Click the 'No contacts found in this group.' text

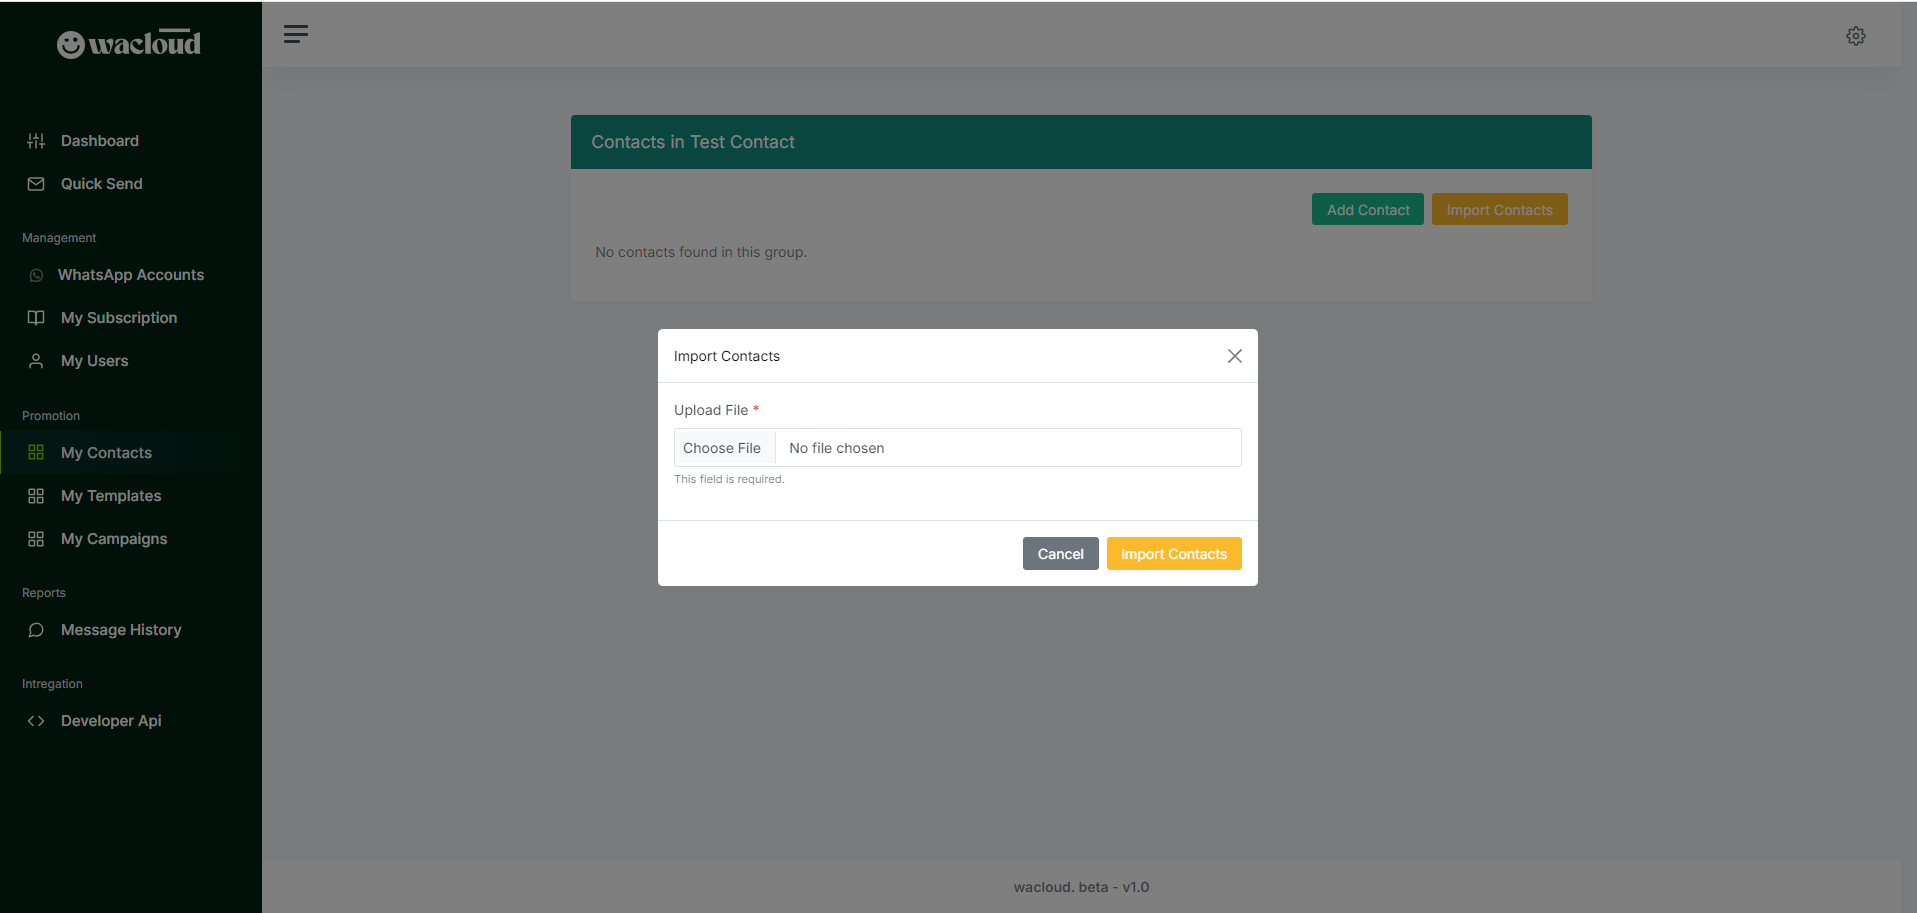701,252
